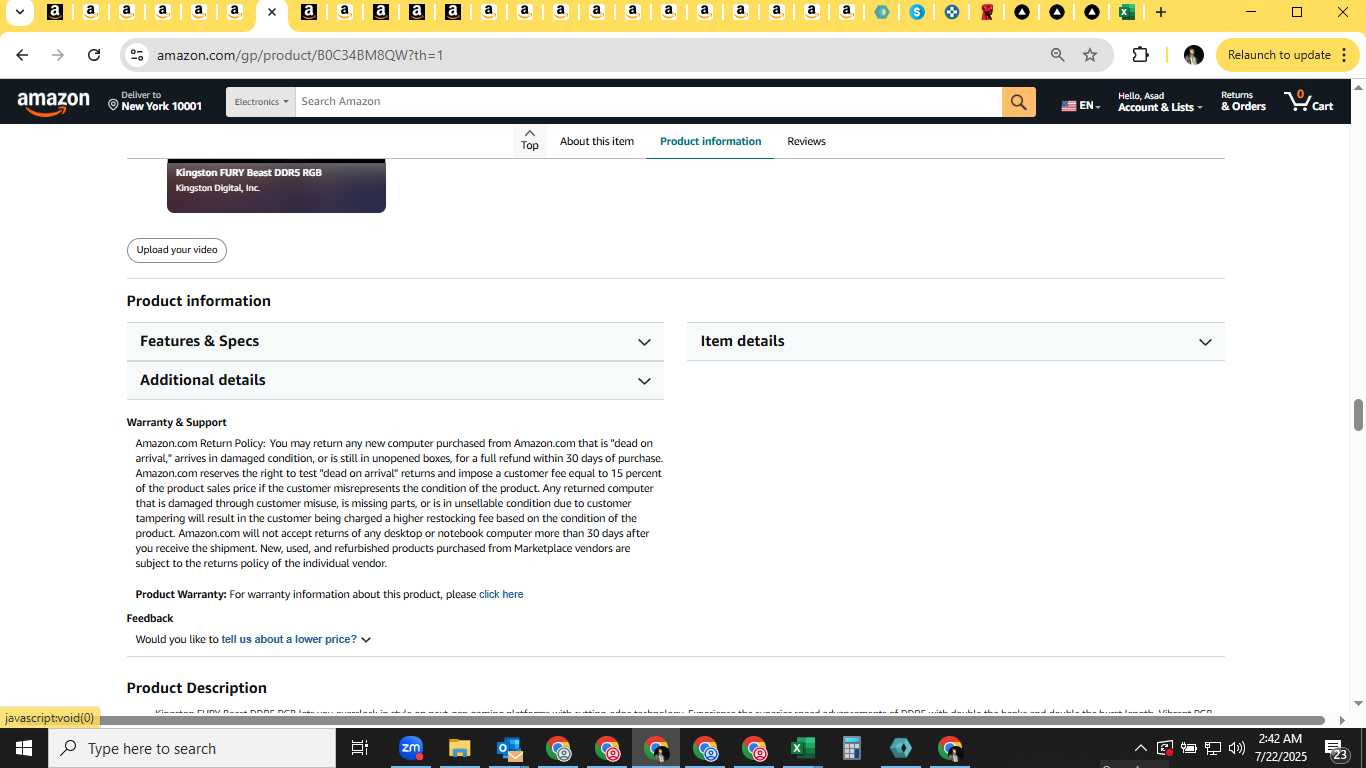Click the Amazon logo
1366x768 pixels.
tap(53, 102)
